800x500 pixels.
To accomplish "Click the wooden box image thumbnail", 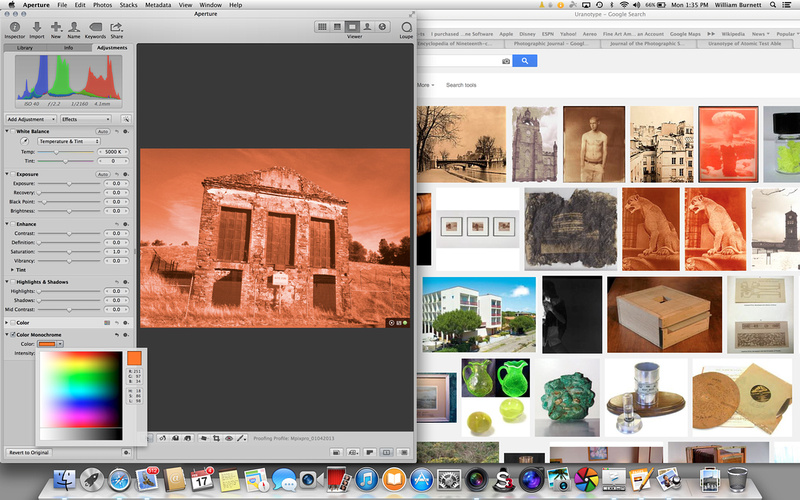I will coord(664,315).
